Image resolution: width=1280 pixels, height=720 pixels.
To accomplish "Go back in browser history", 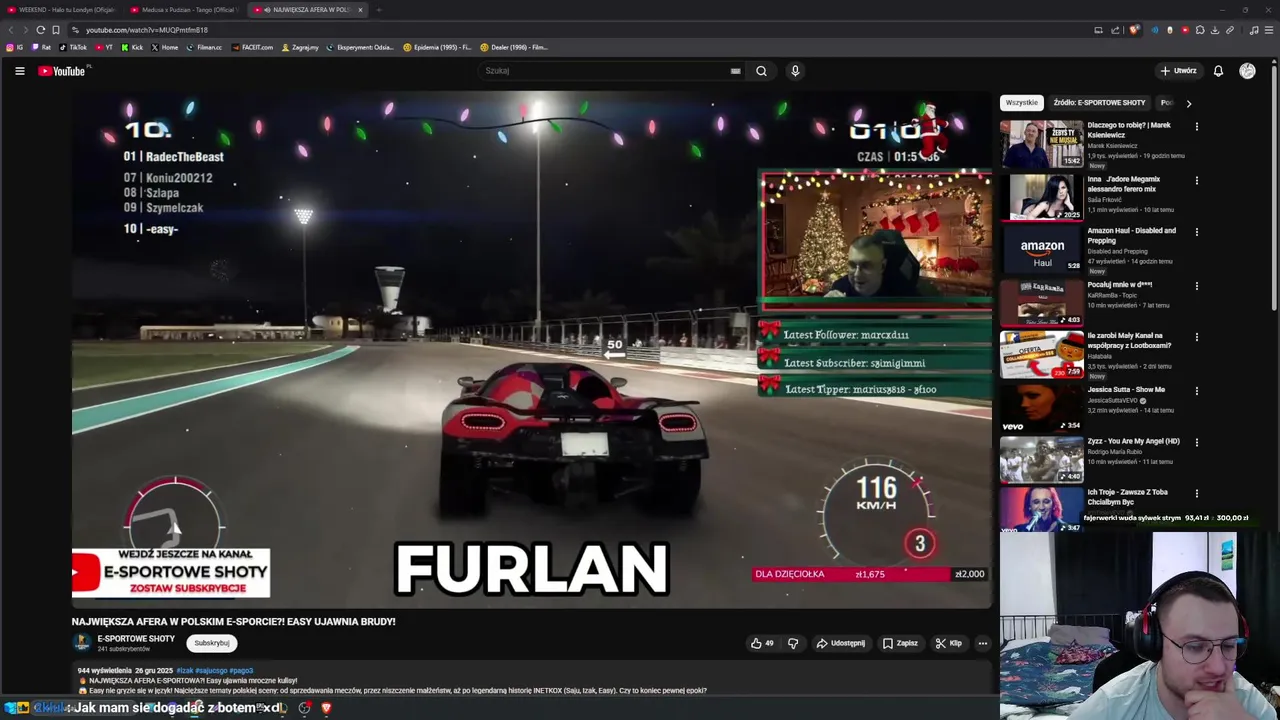I will pyautogui.click(x=12, y=30).
